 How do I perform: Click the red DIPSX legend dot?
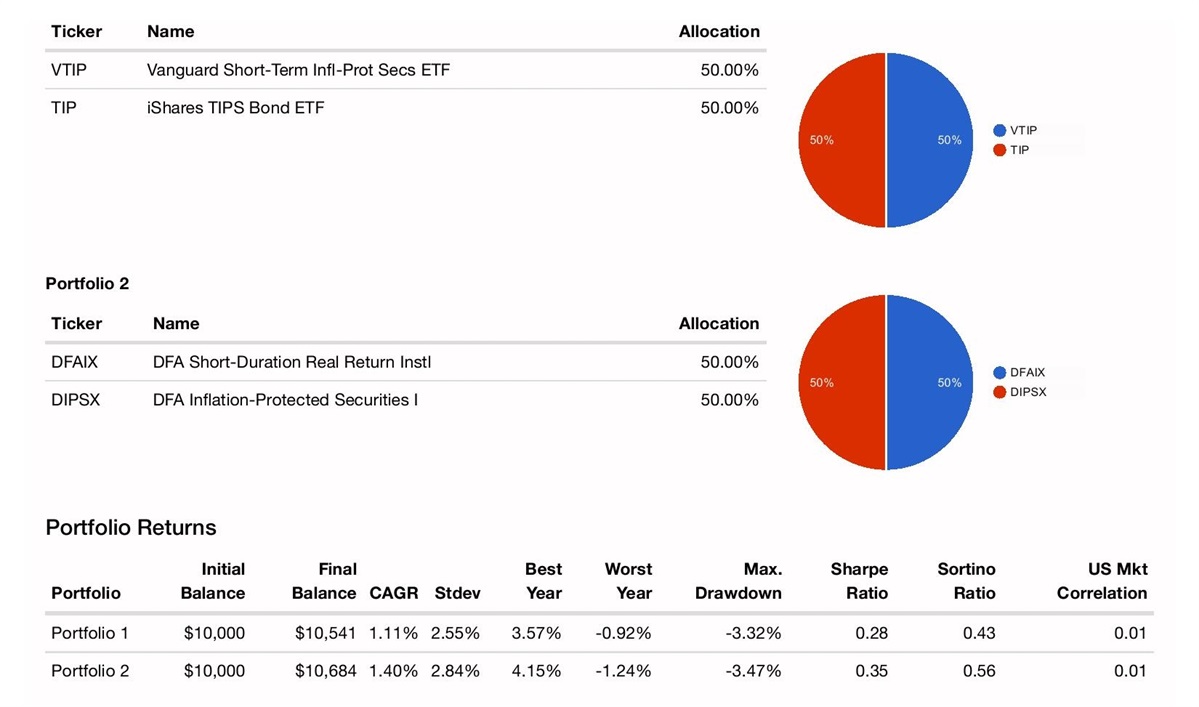pyautogui.click(x=999, y=392)
